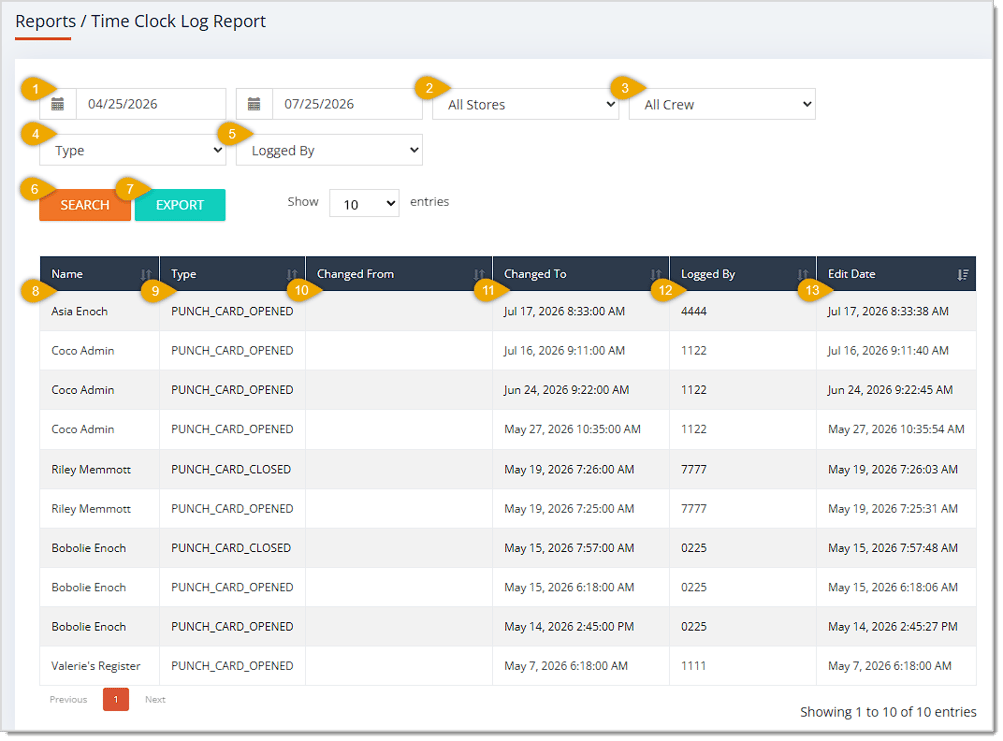Image resolution: width=1003 pixels, height=741 pixels.
Task: Click the SEARCH button
Action: [85, 205]
